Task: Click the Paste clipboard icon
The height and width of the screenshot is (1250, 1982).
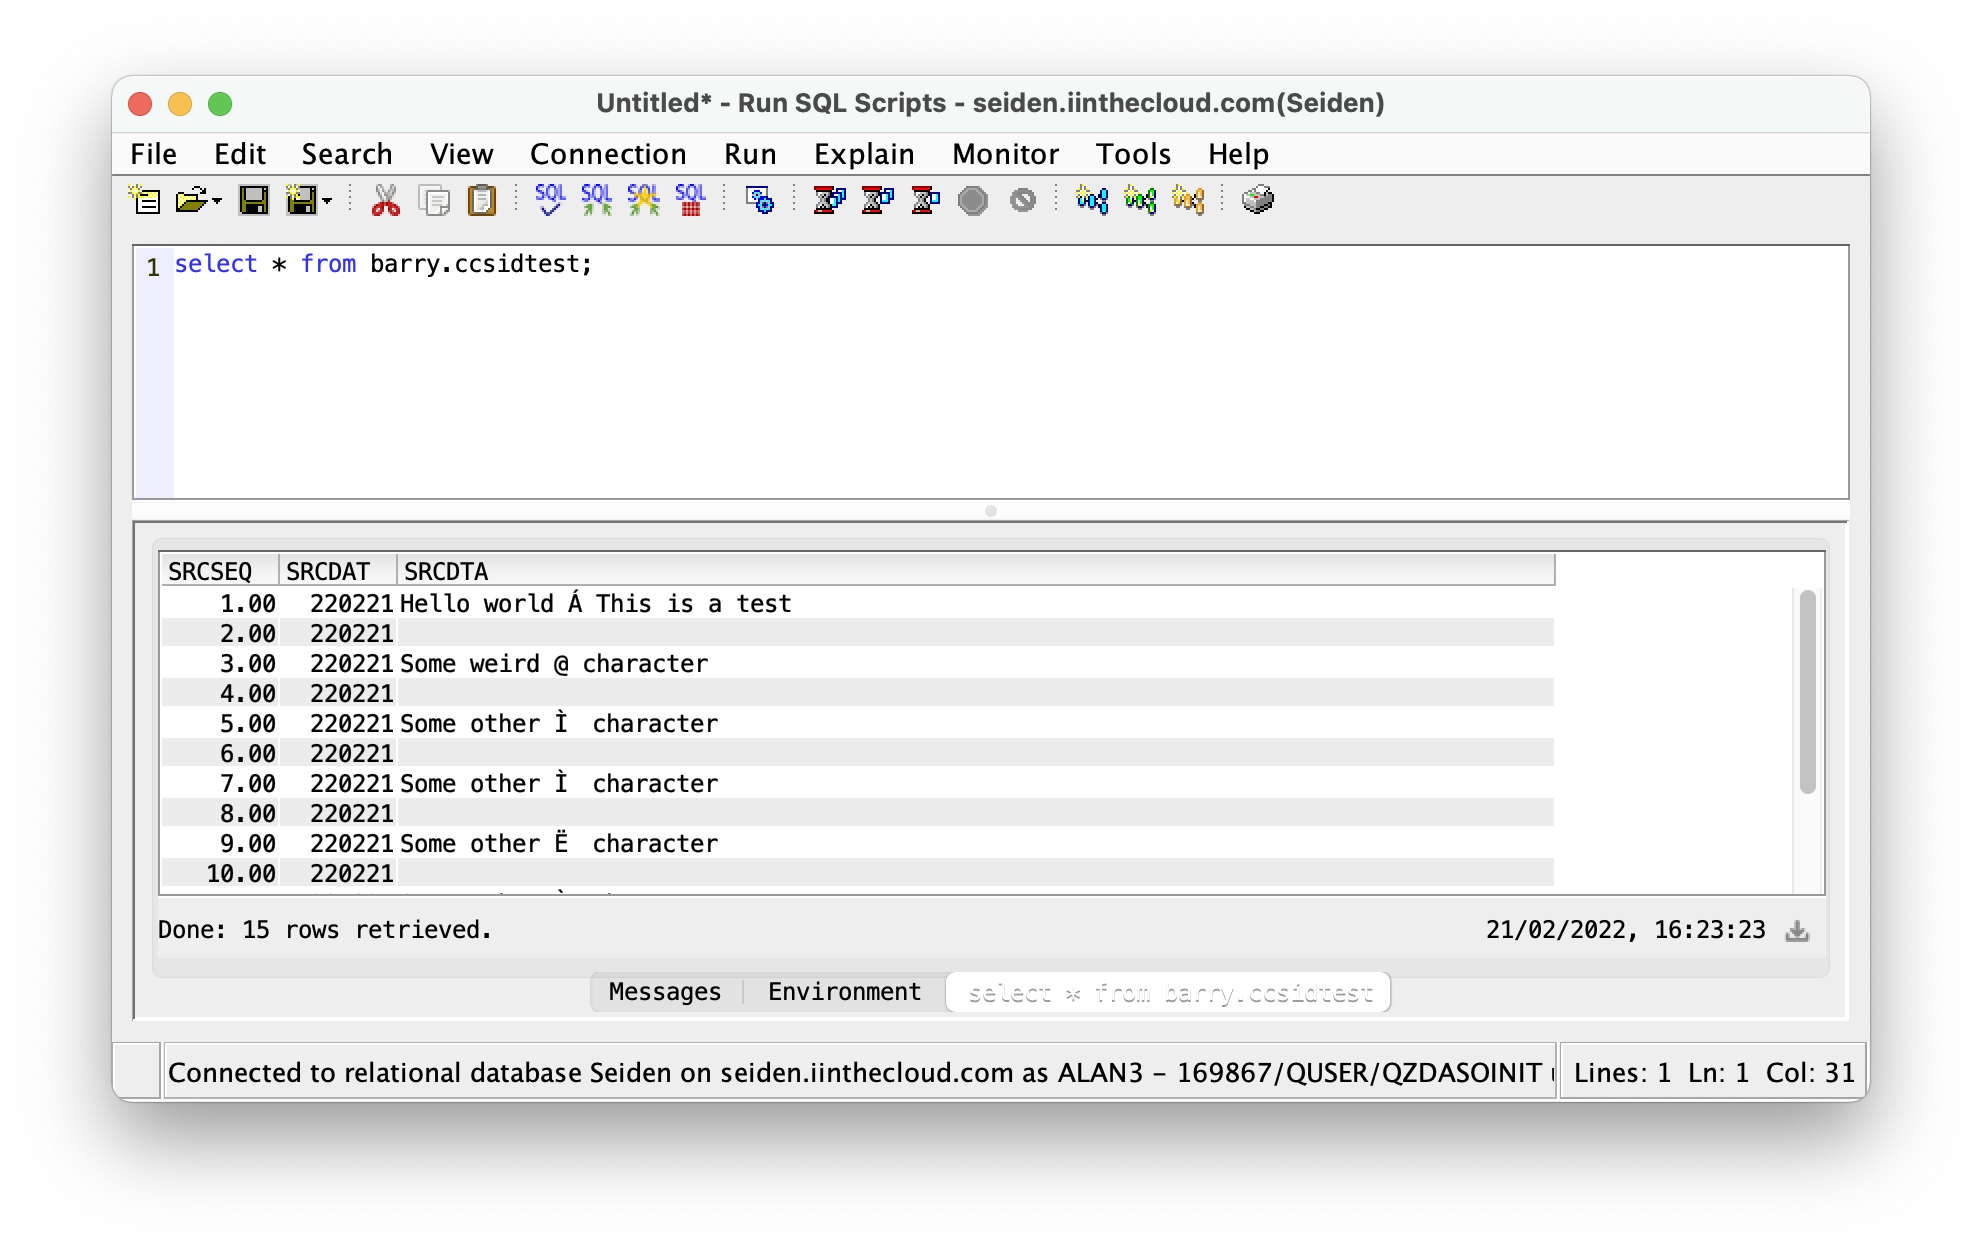Action: [x=482, y=200]
